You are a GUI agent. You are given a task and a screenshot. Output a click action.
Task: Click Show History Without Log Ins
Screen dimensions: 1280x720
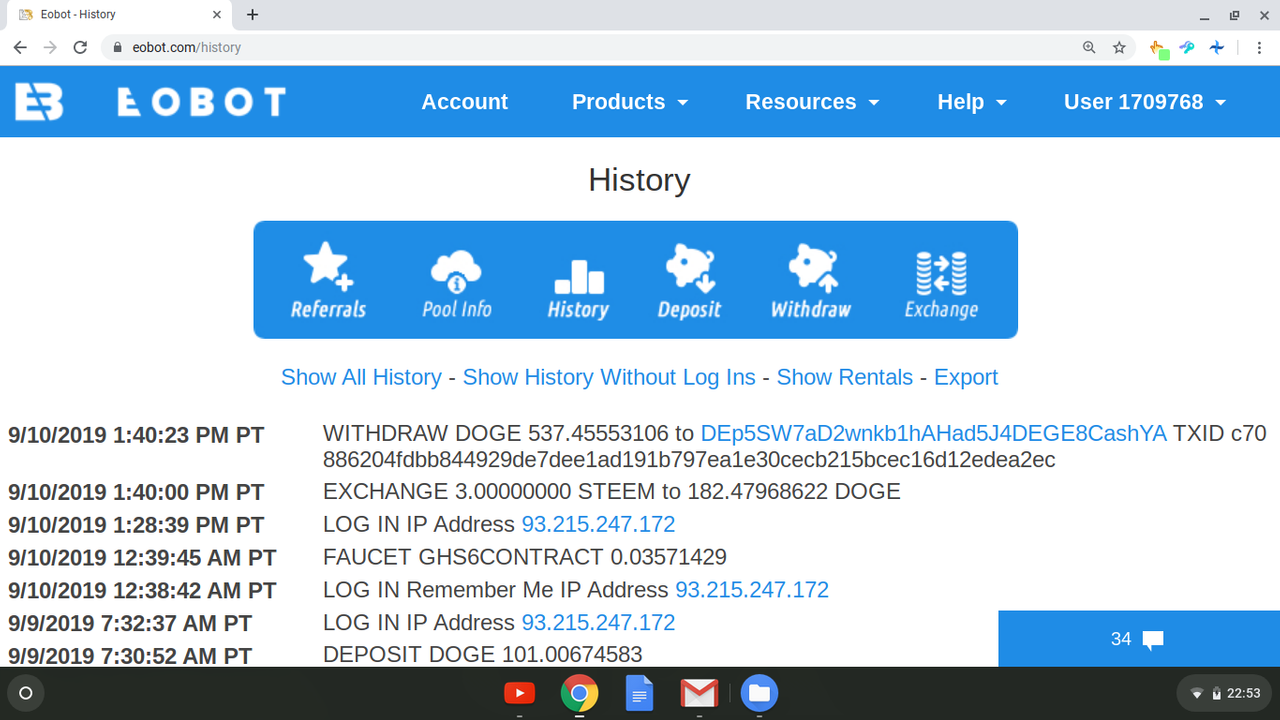pyautogui.click(x=609, y=377)
